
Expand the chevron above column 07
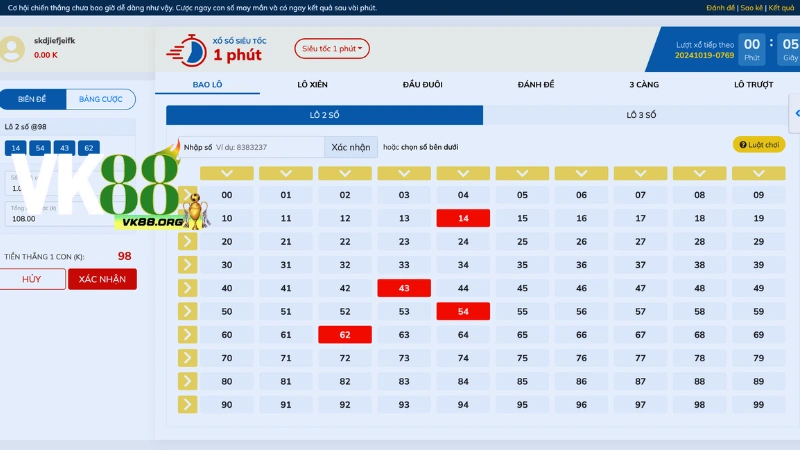[640, 173]
